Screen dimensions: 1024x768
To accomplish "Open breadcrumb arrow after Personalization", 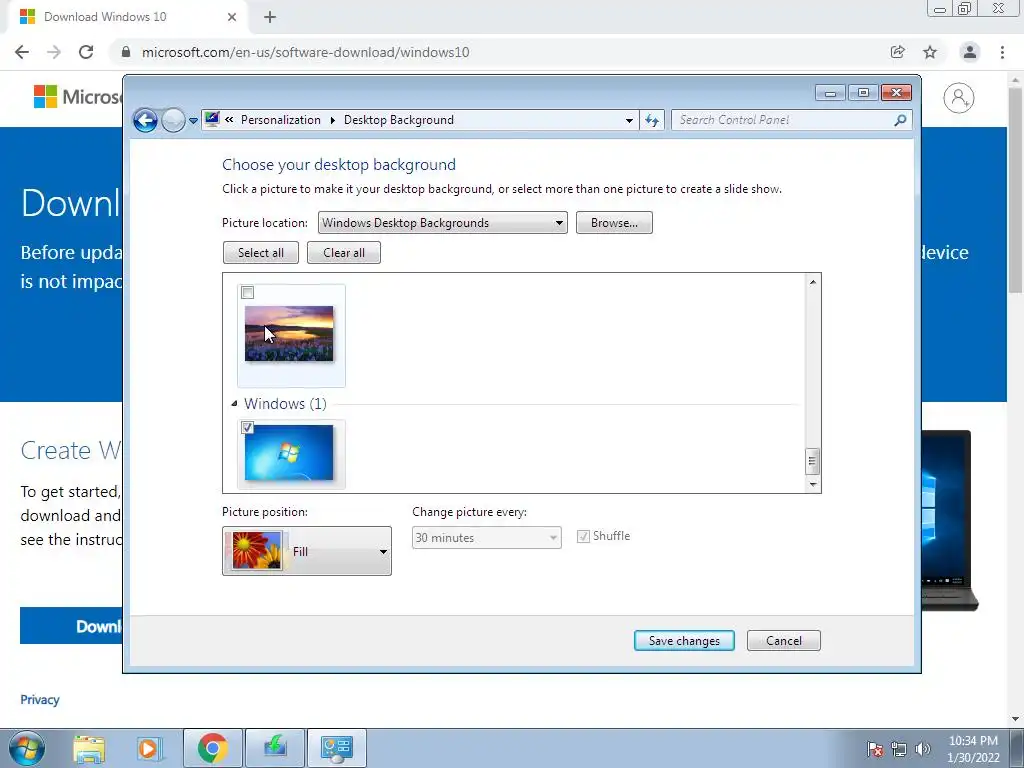I will pyautogui.click(x=332, y=120).
